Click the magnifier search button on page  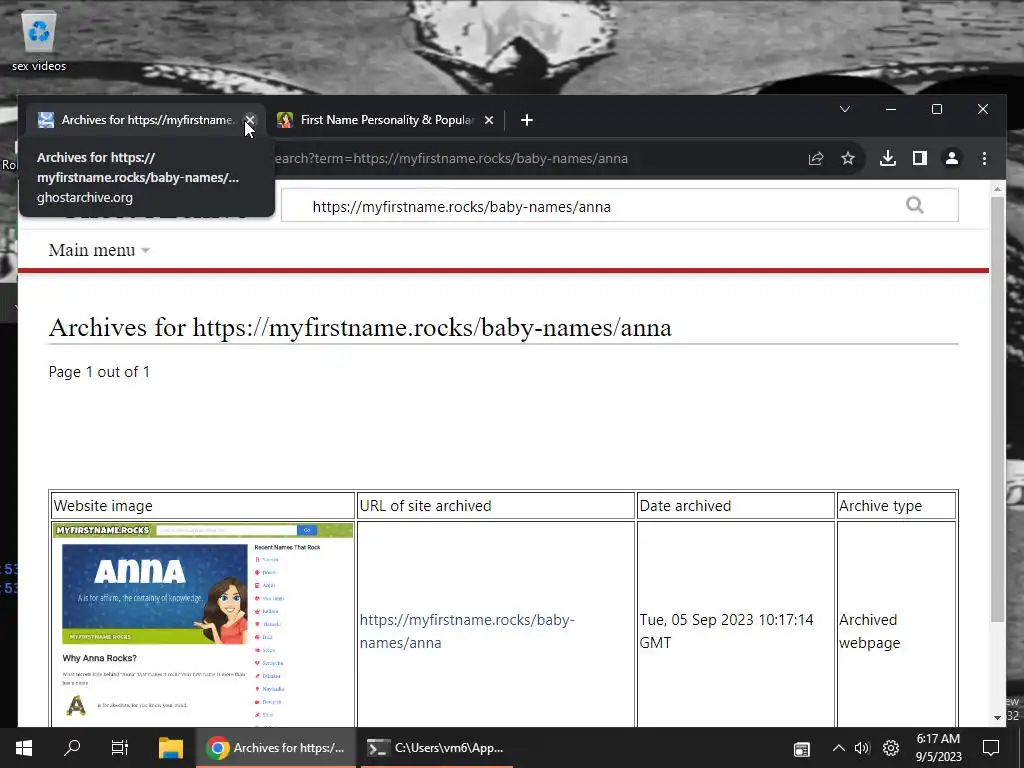915,206
